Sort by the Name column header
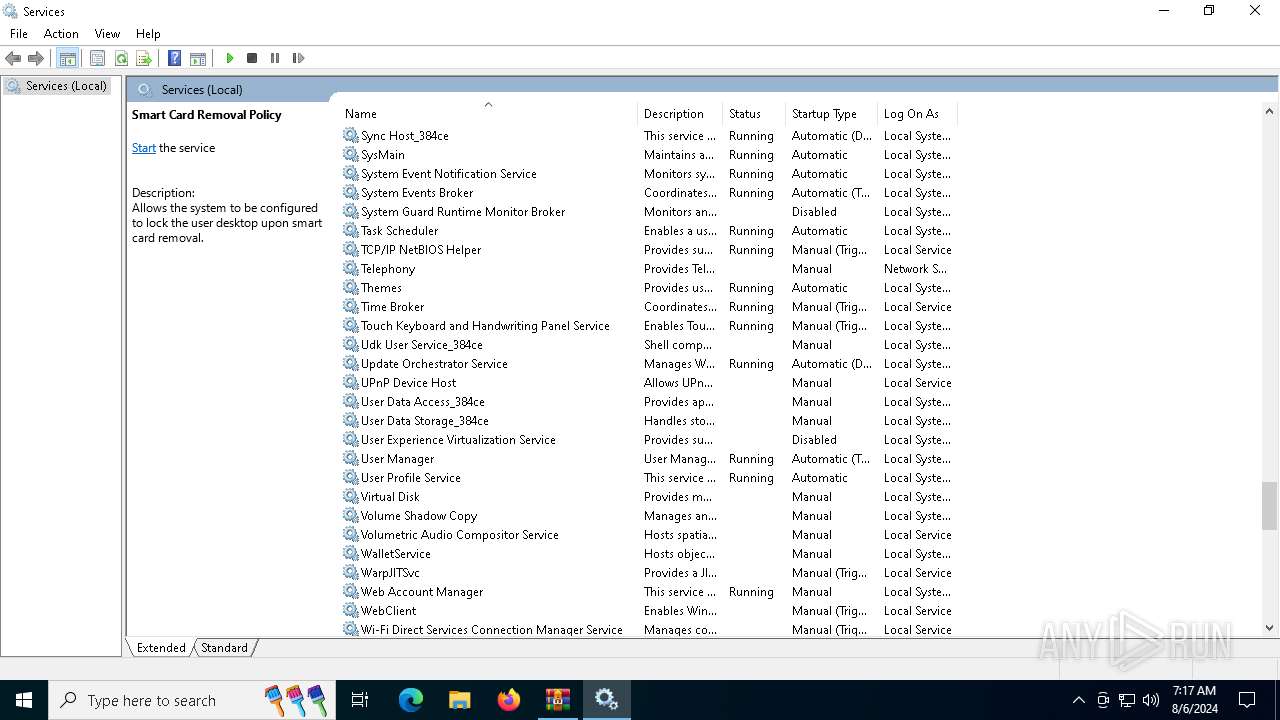 [488, 114]
